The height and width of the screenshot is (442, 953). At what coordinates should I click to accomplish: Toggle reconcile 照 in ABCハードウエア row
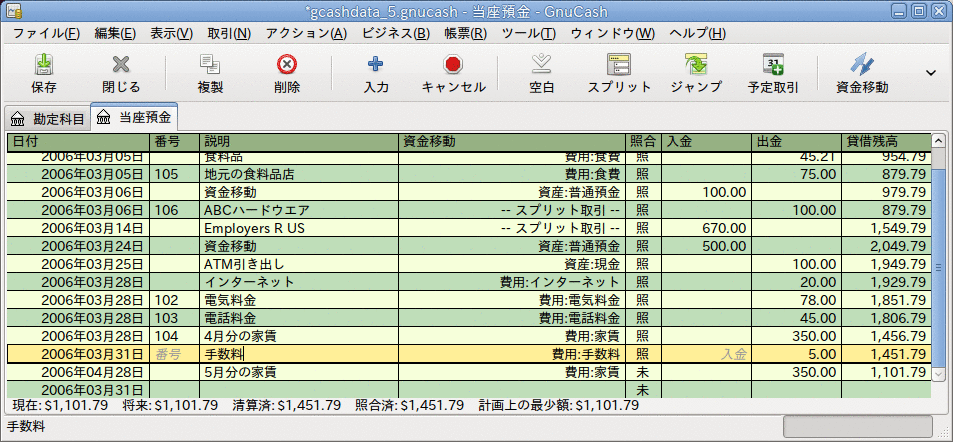tap(643, 210)
